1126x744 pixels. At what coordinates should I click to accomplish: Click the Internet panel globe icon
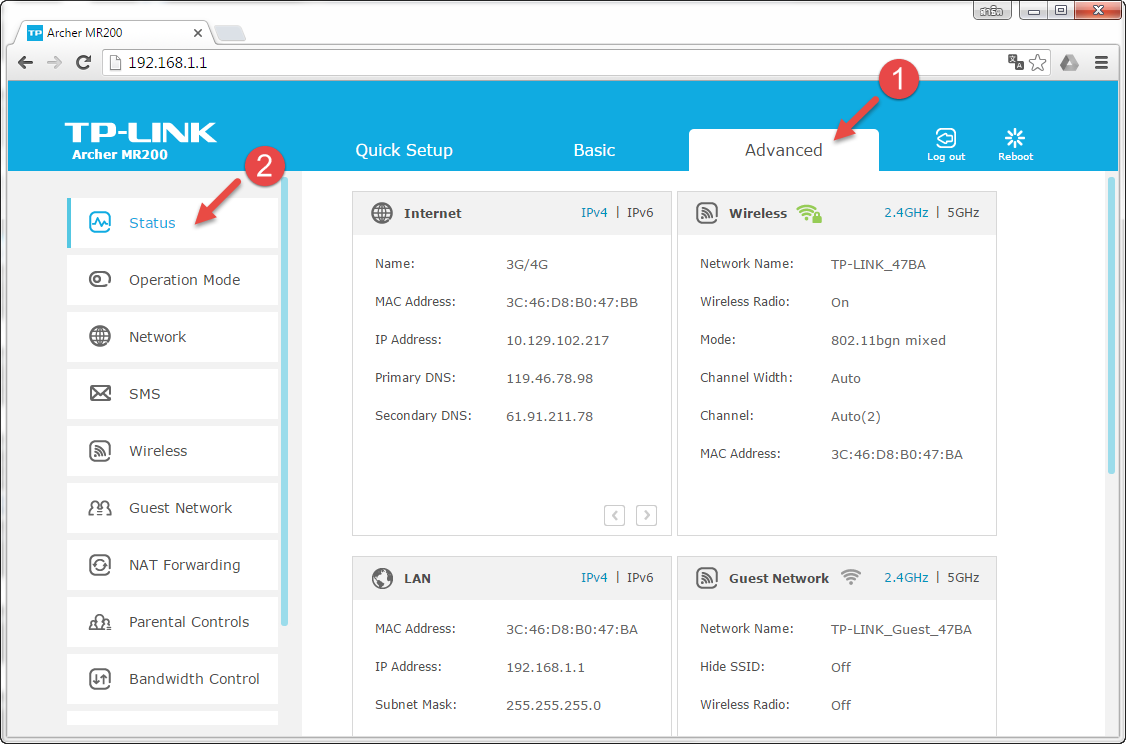pos(382,213)
